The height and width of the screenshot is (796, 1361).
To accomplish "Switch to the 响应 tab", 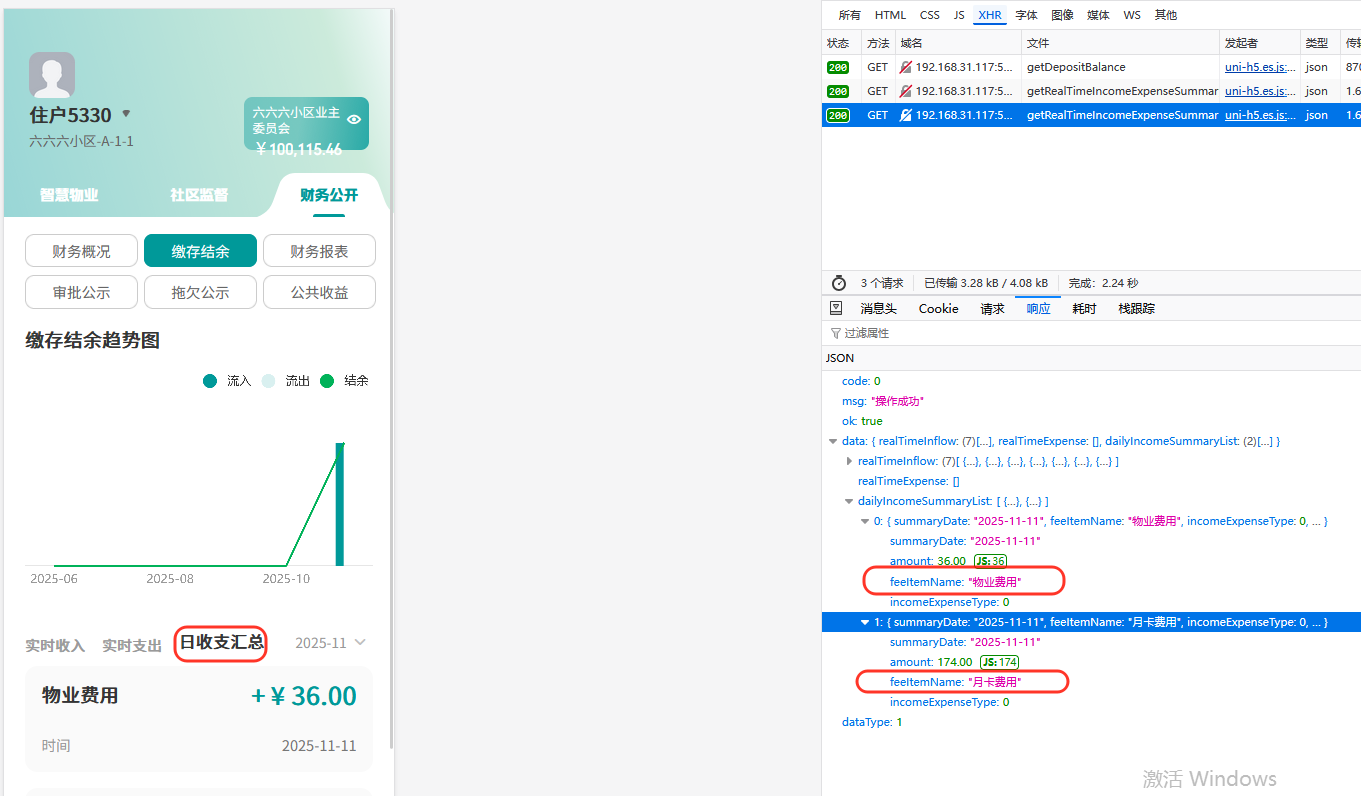I will [1038, 308].
